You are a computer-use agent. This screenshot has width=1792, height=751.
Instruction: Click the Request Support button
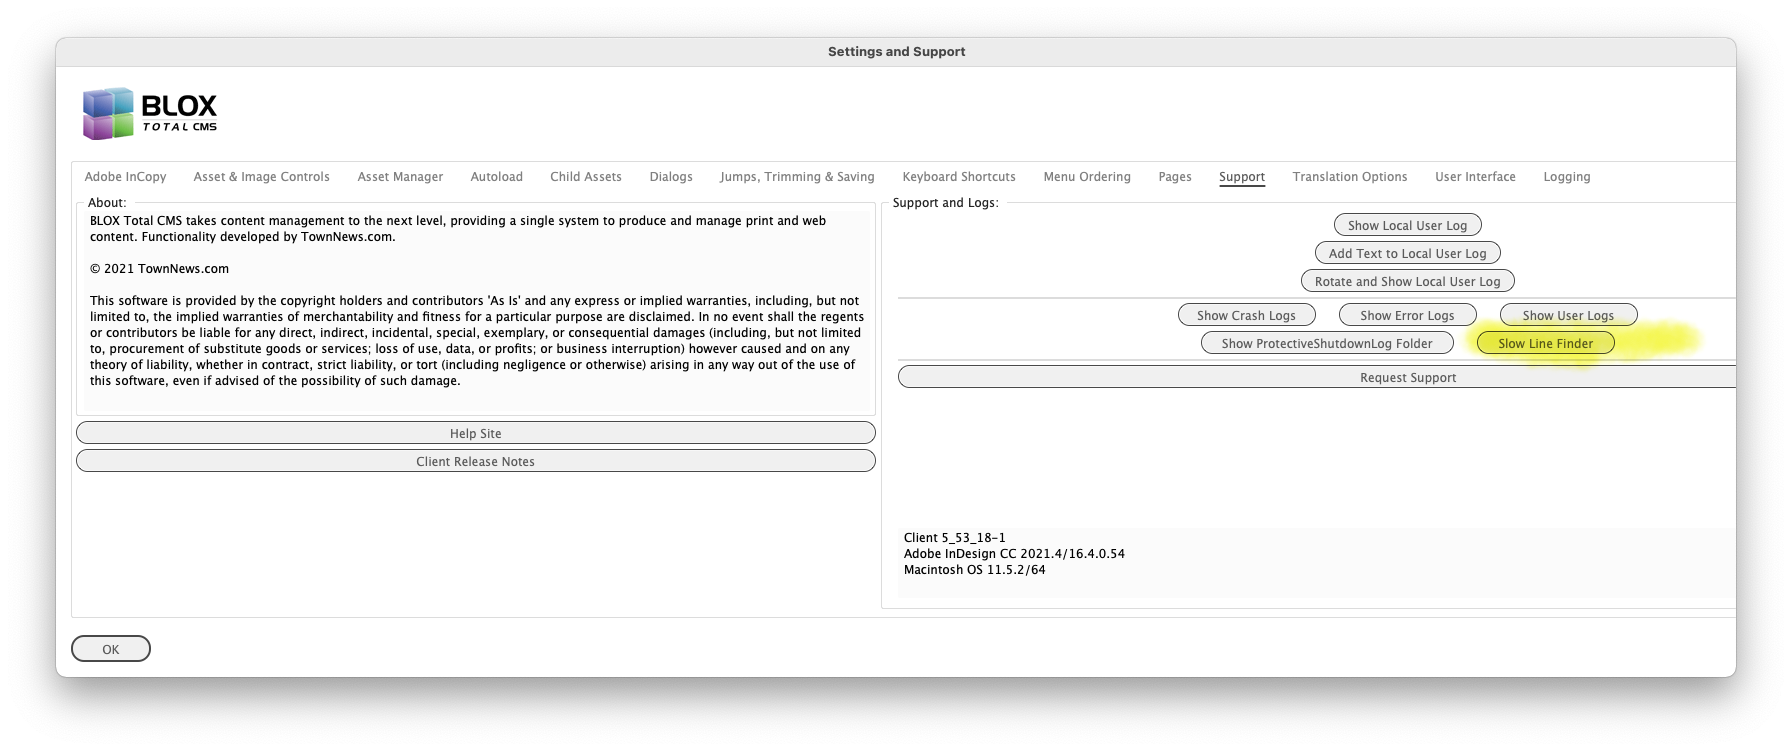pyautogui.click(x=1317, y=377)
